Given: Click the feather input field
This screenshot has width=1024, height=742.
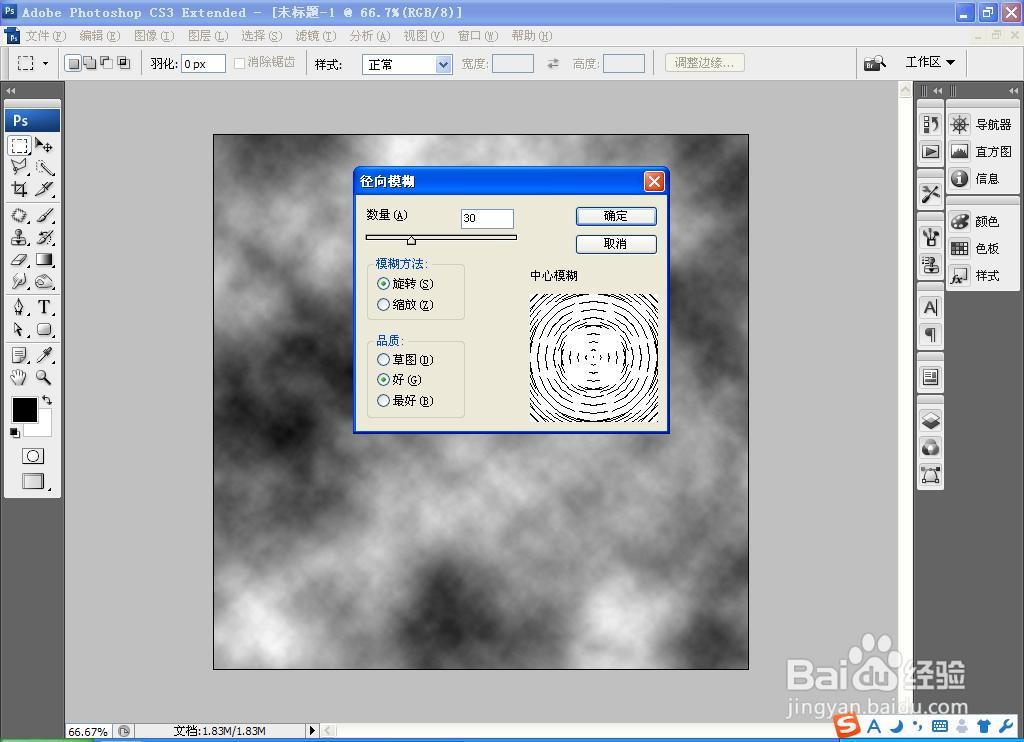Looking at the screenshot, I should tap(203, 63).
